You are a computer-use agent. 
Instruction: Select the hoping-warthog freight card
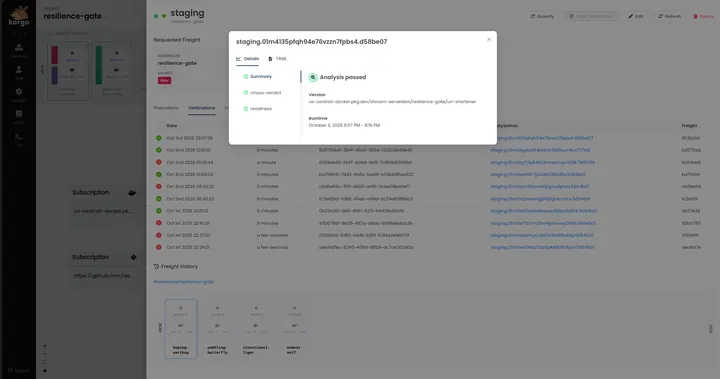pyautogui.click(x=181, y=329)
